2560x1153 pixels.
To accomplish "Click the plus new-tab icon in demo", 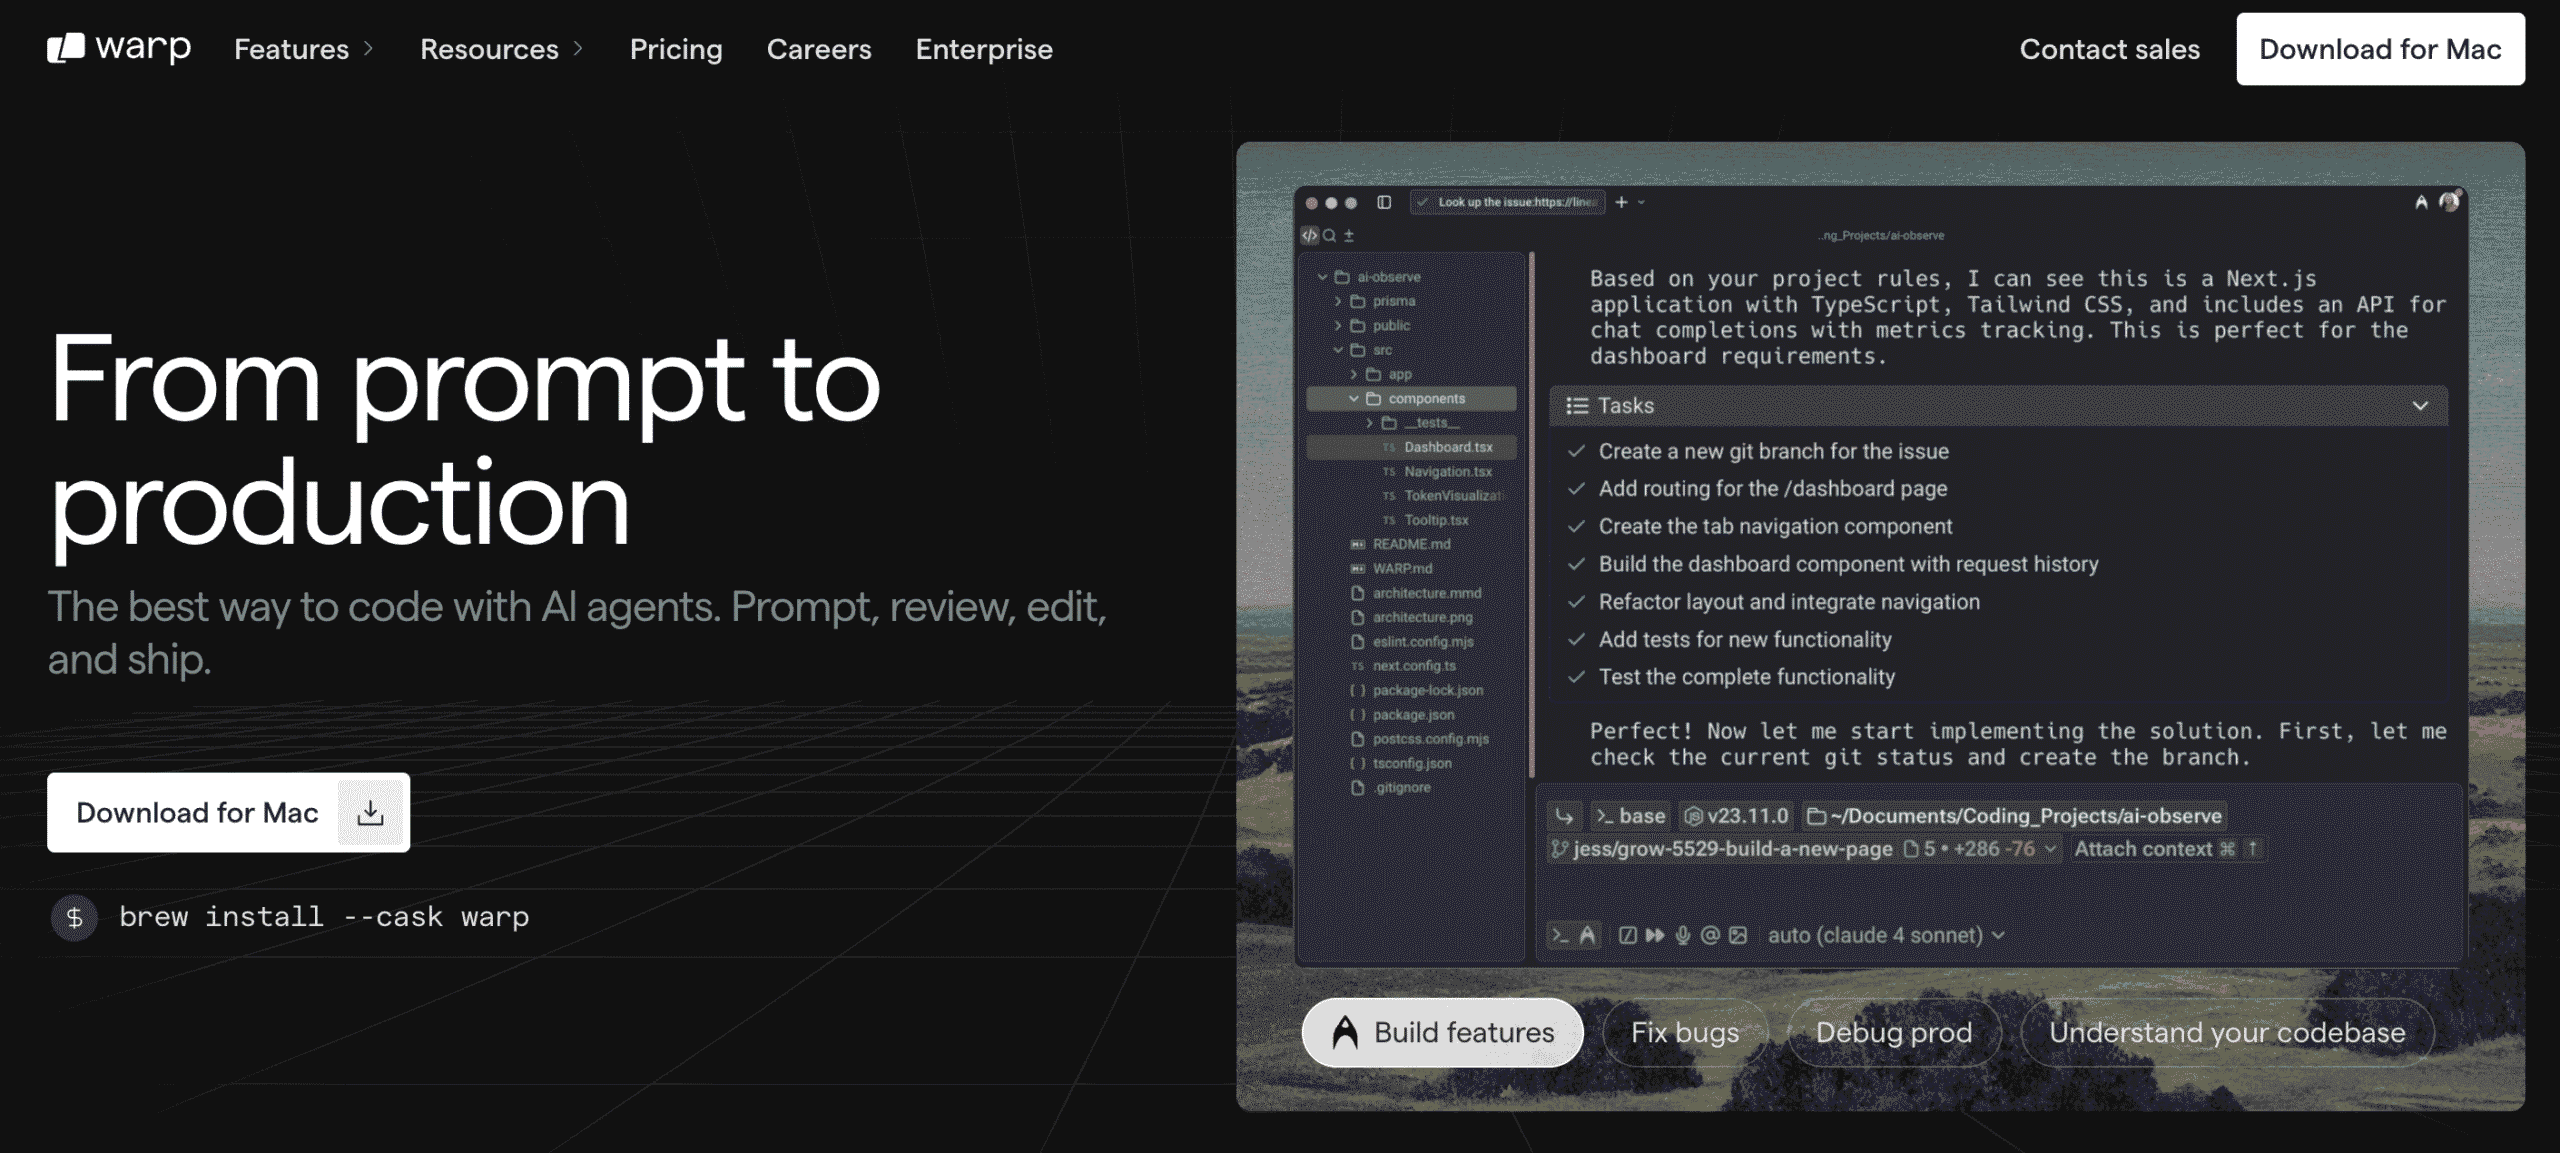I will [1621, 202].
